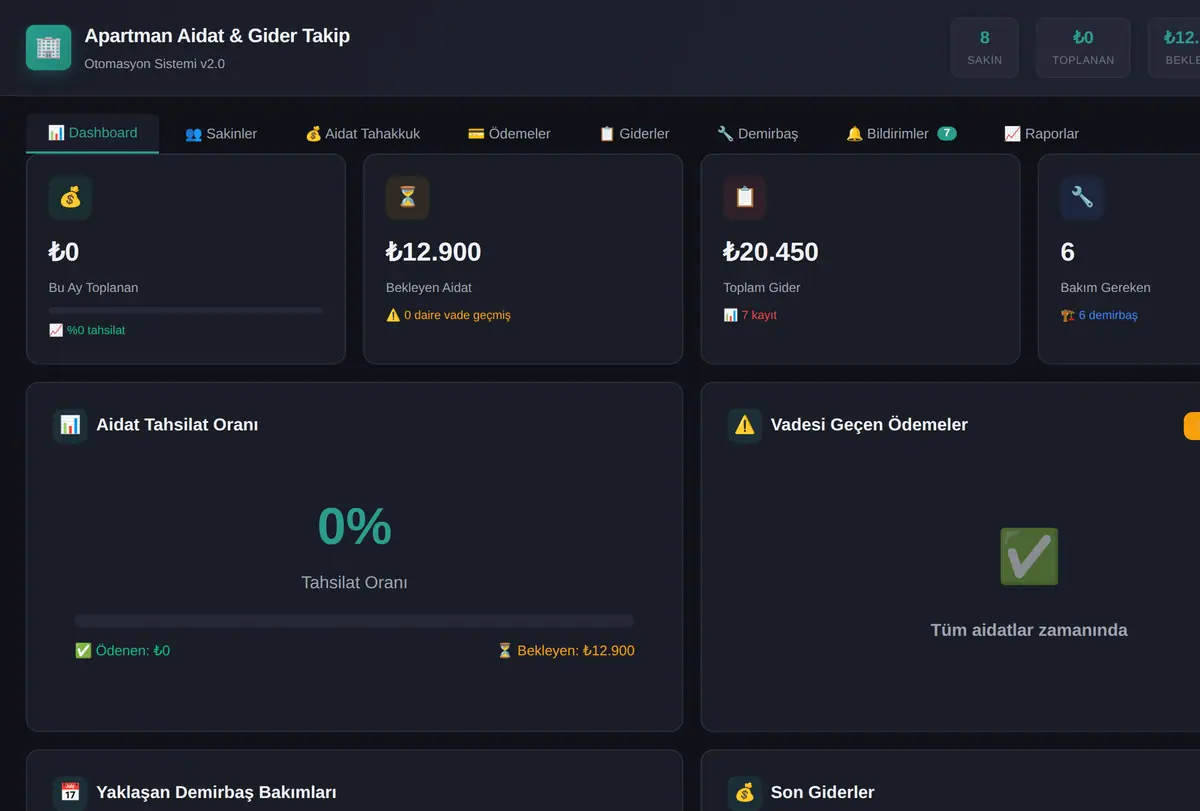Image resolution: width=1200 pixels, height=811 pixels.
Task: Click the Tahsilat Oranı progress bar
Action: click(x=354, y=620)
